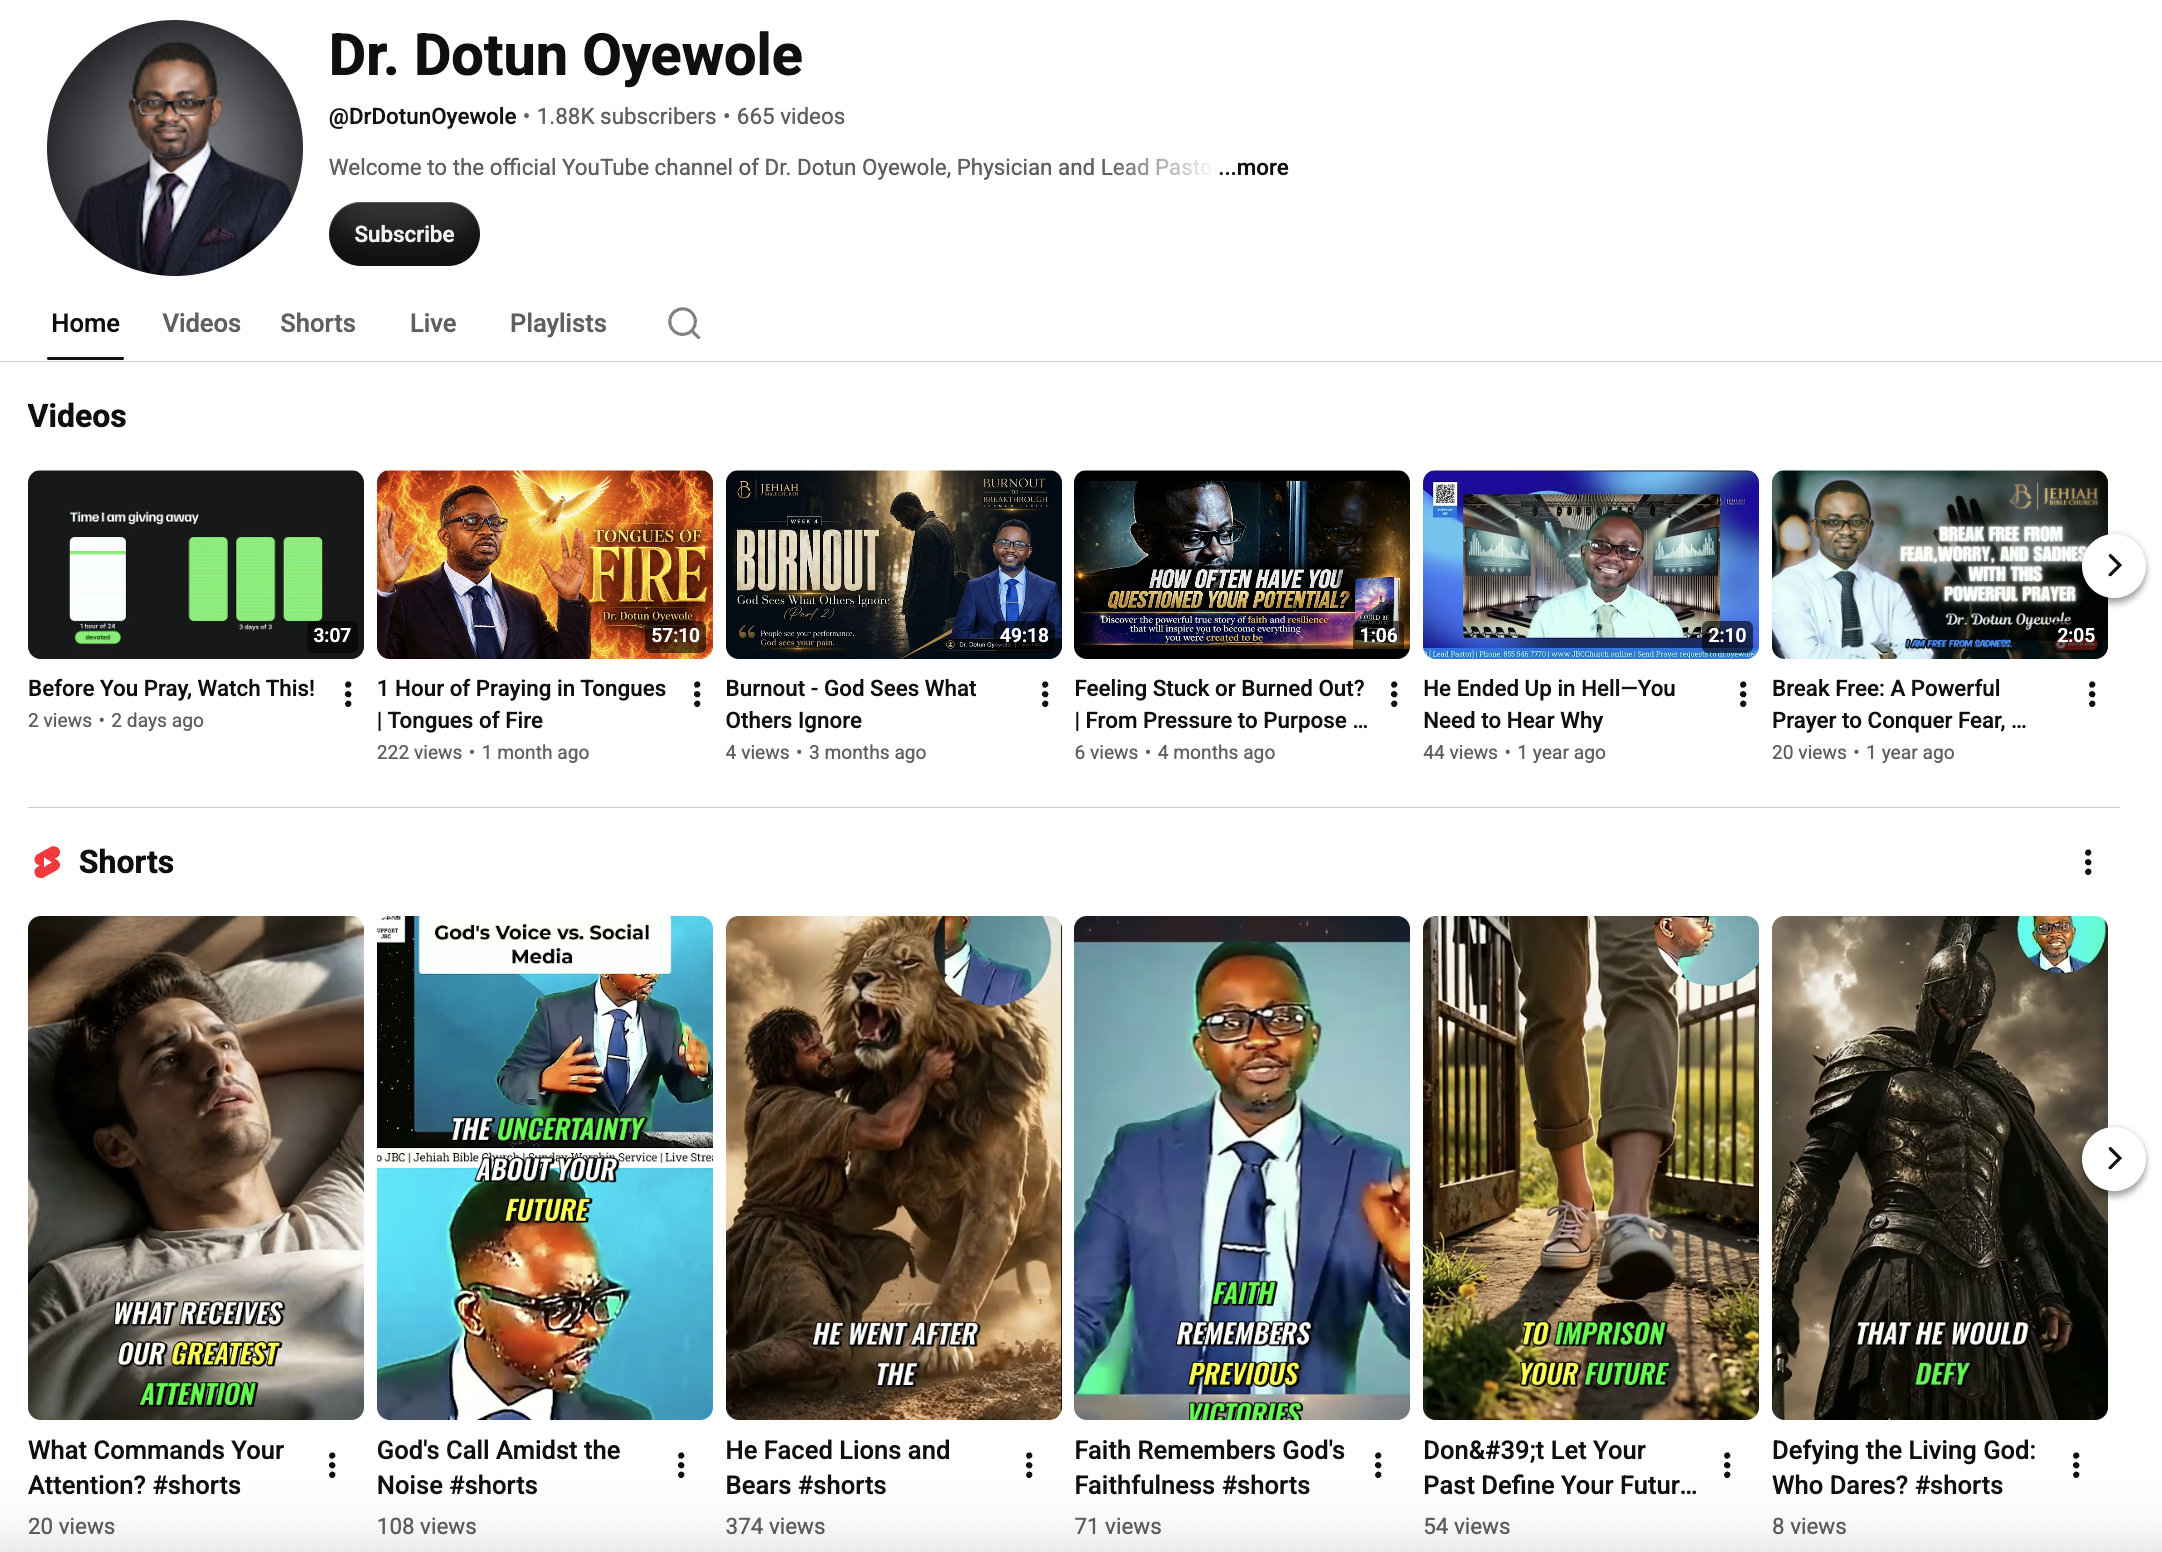2162x1552 pixels.
Task: Open 'Defying the Living God' short title
Action: click(1904, 1467)
